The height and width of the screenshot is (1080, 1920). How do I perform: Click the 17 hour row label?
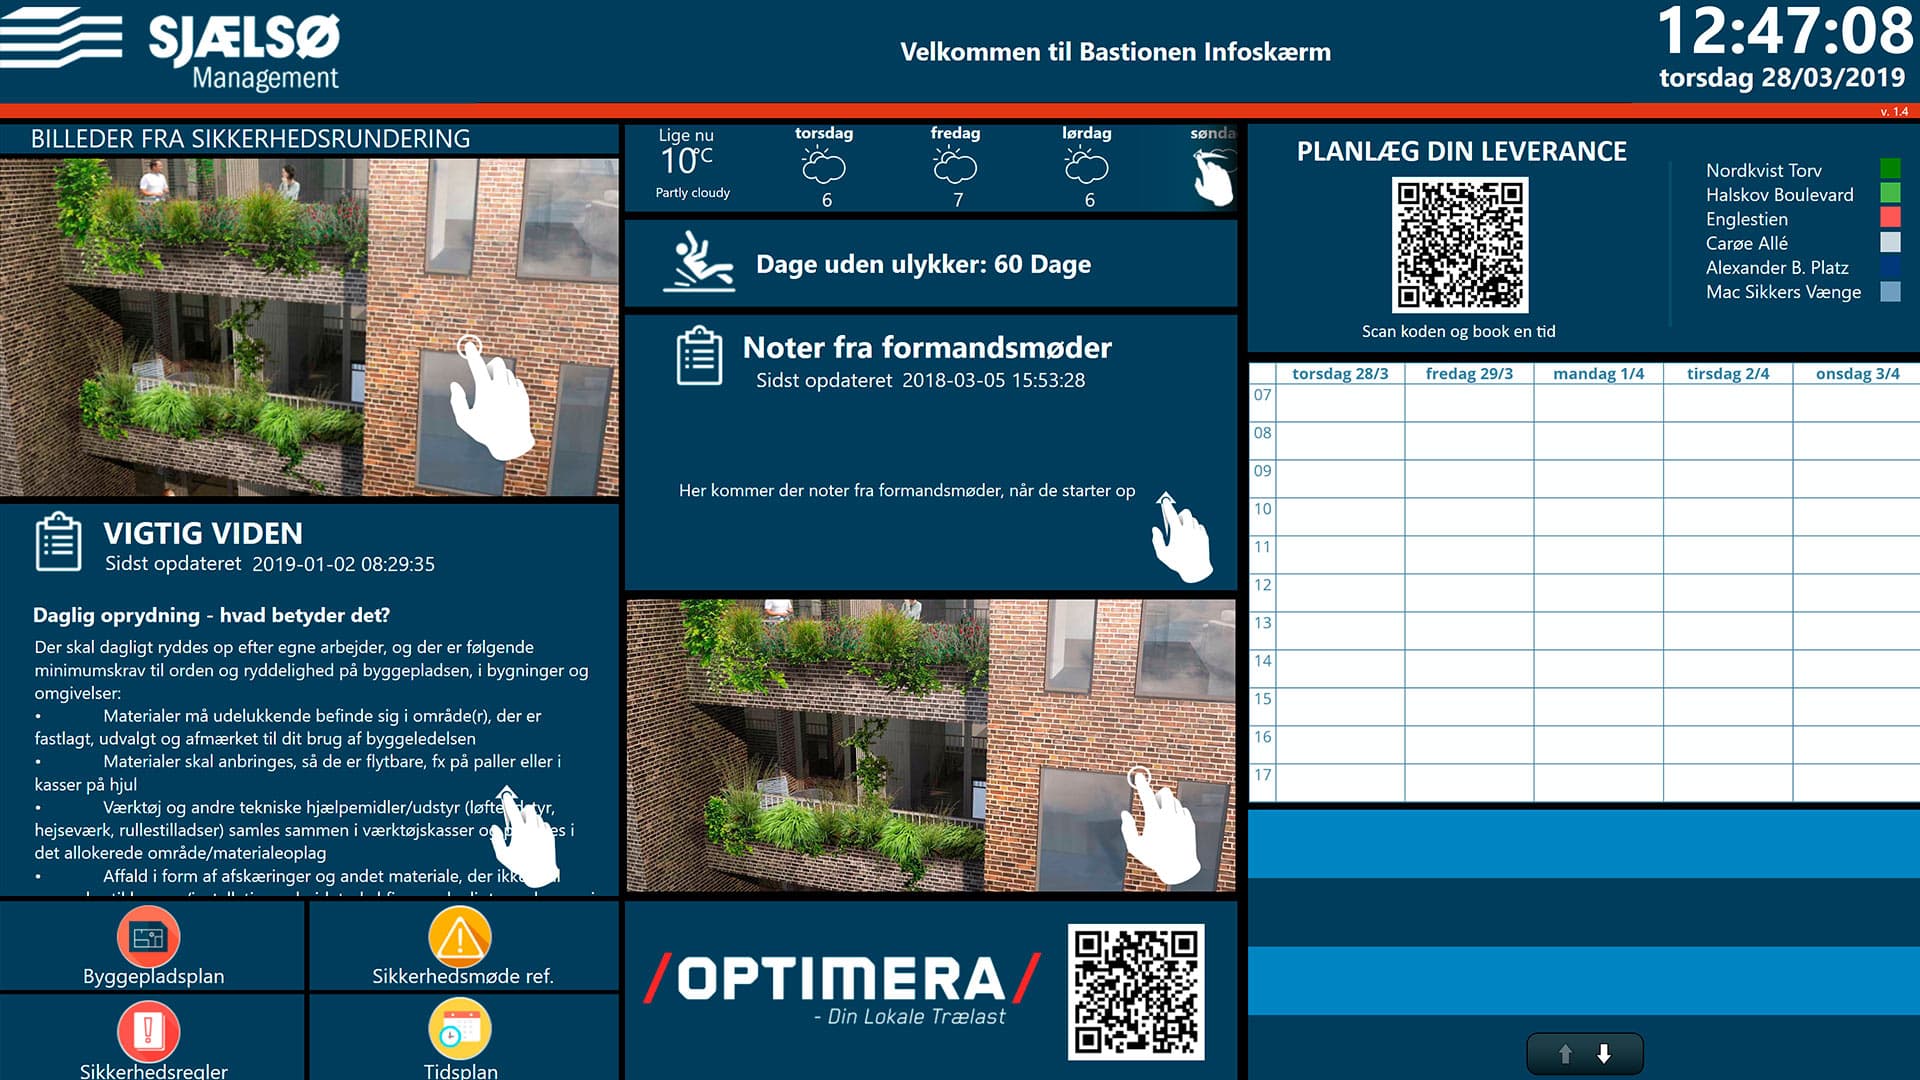point(1262,775)
